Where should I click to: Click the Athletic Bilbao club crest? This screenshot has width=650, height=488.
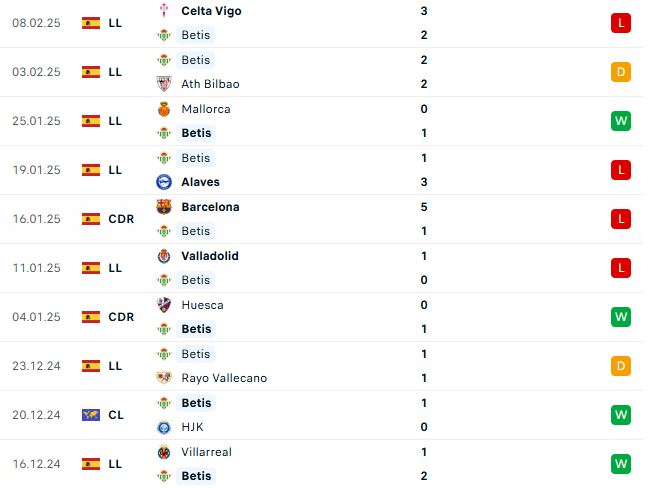pos(164,84)
